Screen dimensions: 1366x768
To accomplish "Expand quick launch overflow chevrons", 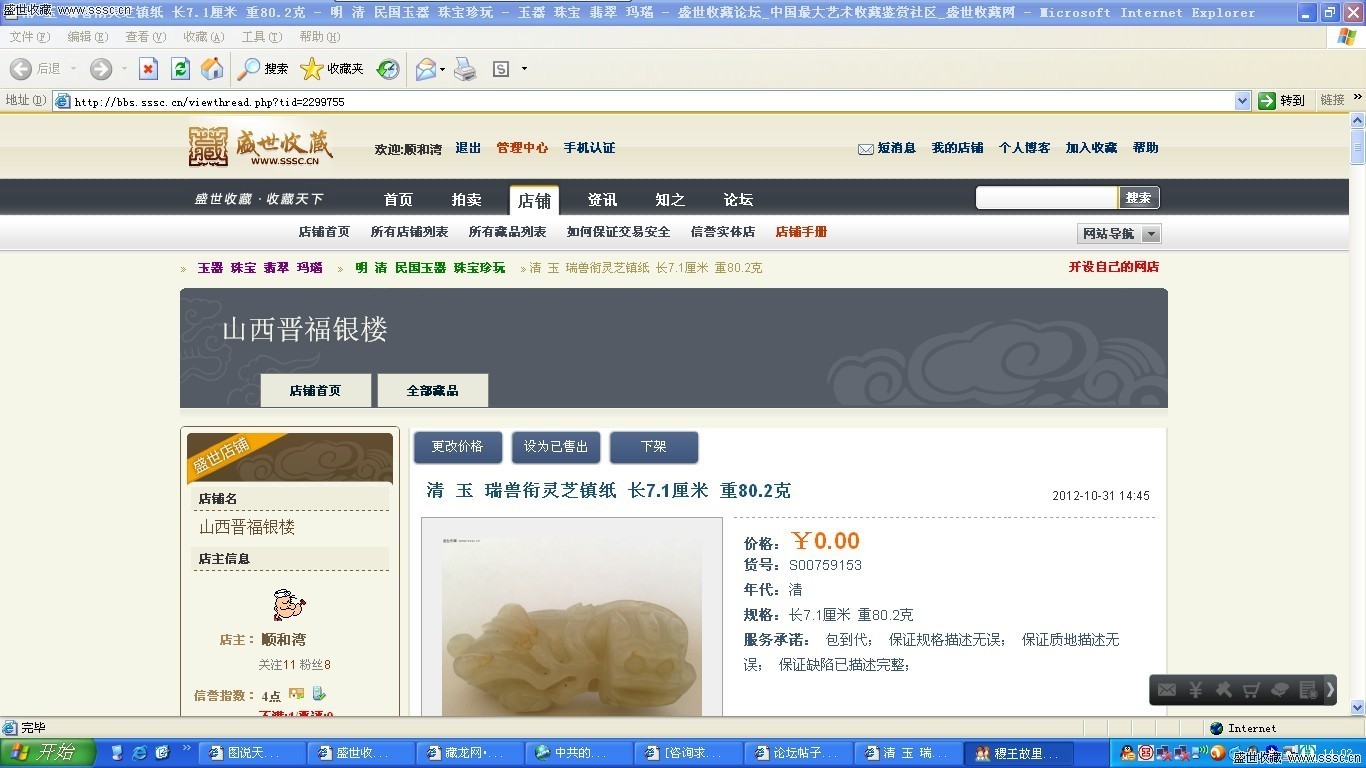I will [x=187, y=748].
